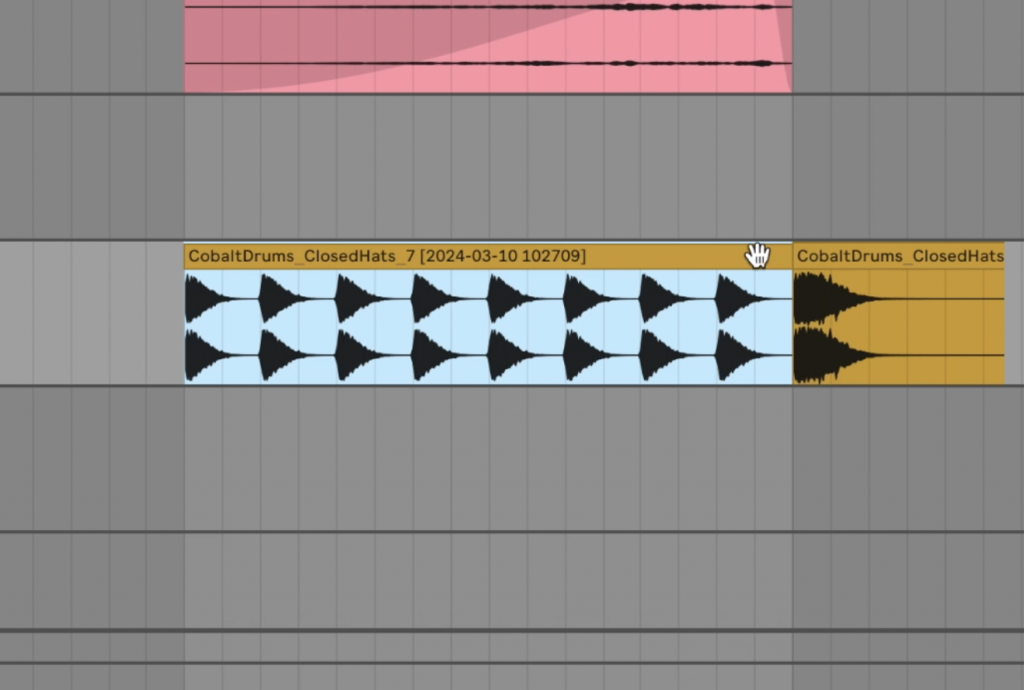This screenshot has width=1024, height=690.
Task: Select the gold clip's lower channel waveform
Action: [899, 355]
